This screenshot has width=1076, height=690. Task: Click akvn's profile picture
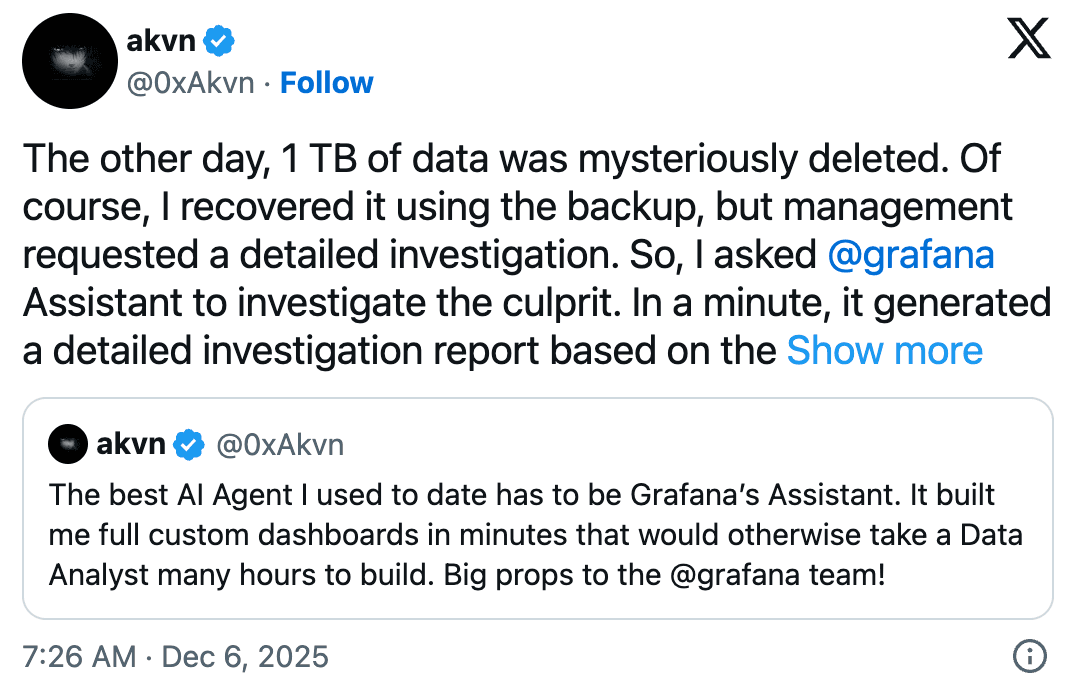[x=70, y=60]
